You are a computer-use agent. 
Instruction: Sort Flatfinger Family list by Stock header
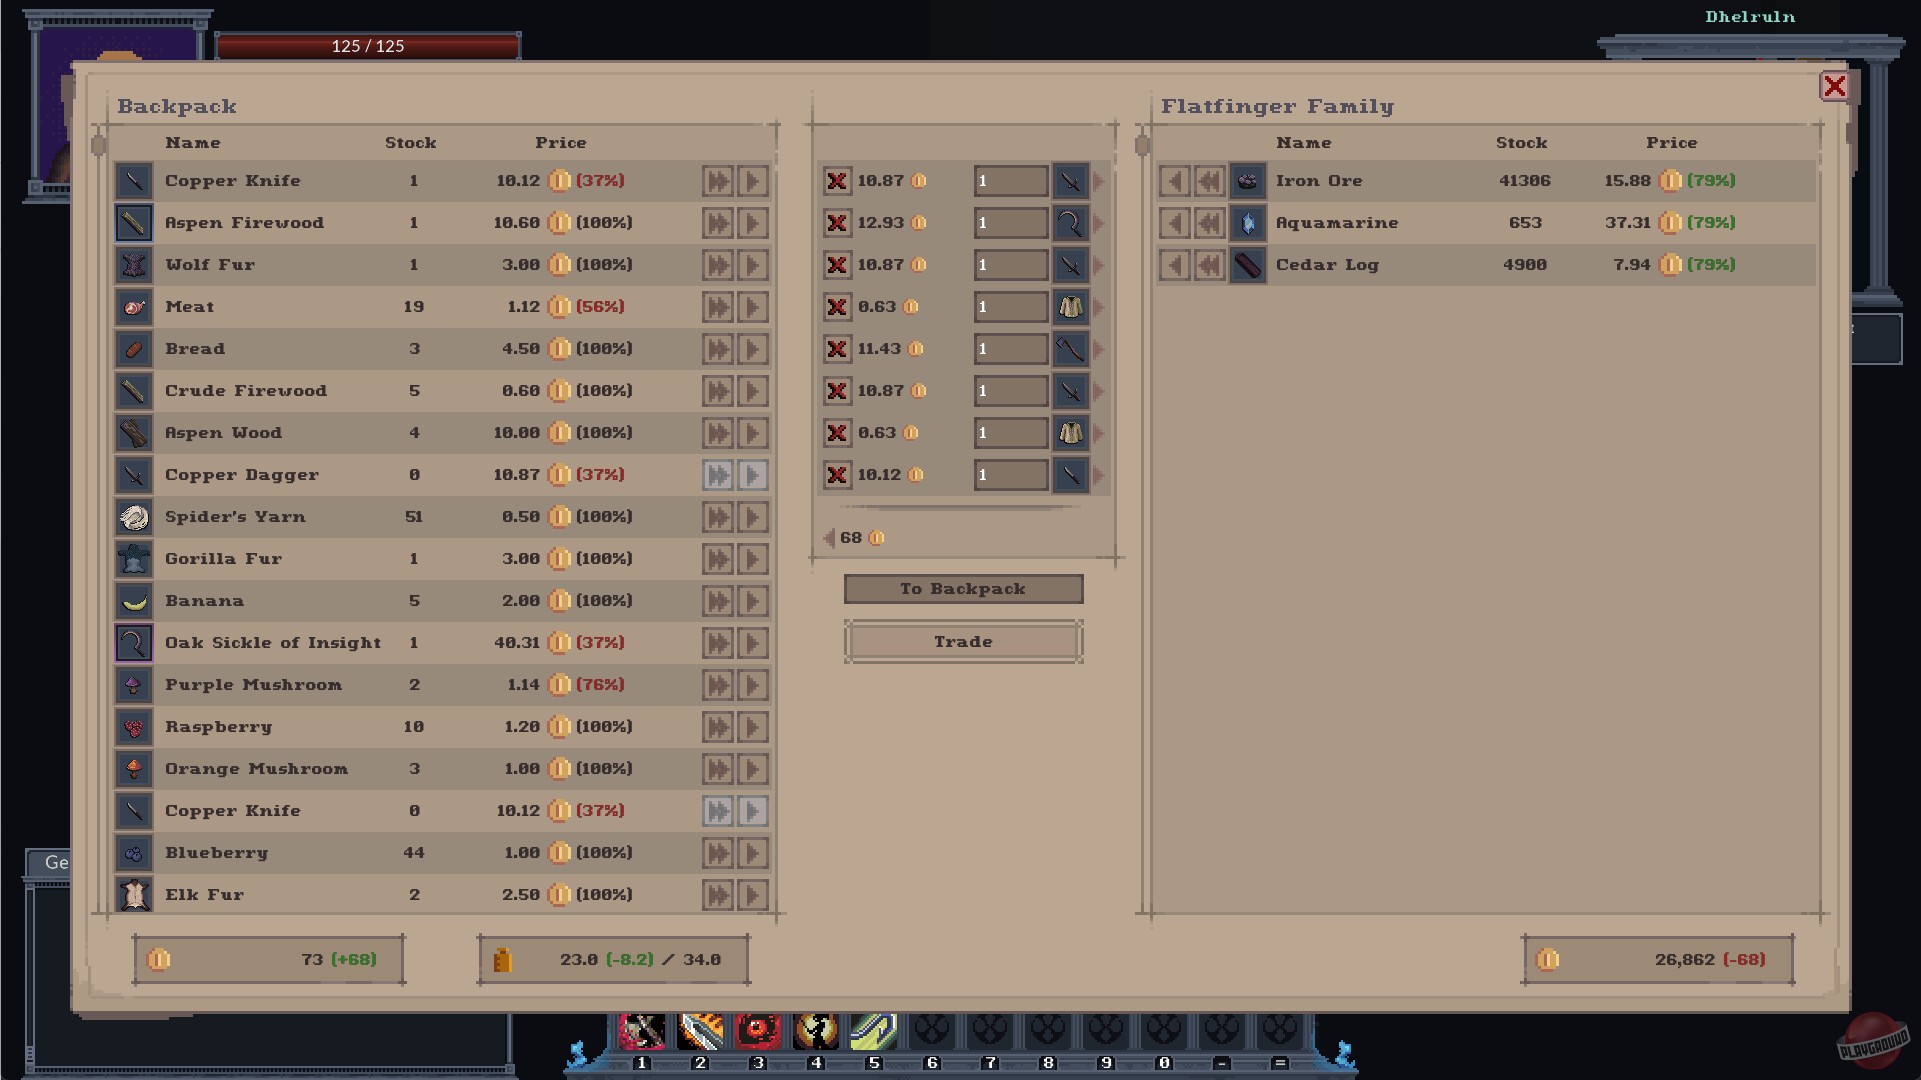pyautogui.click(x=1521, y=143)
